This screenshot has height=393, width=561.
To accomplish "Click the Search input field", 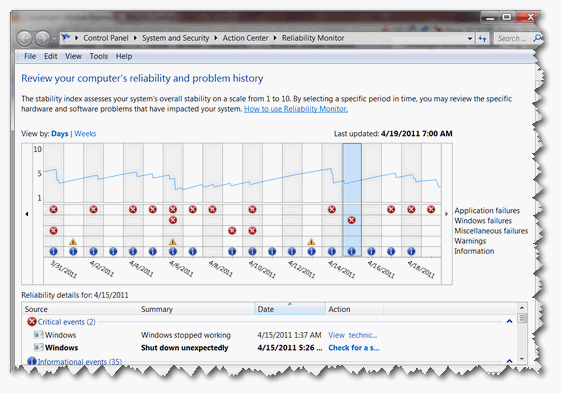I will [513, 38].
